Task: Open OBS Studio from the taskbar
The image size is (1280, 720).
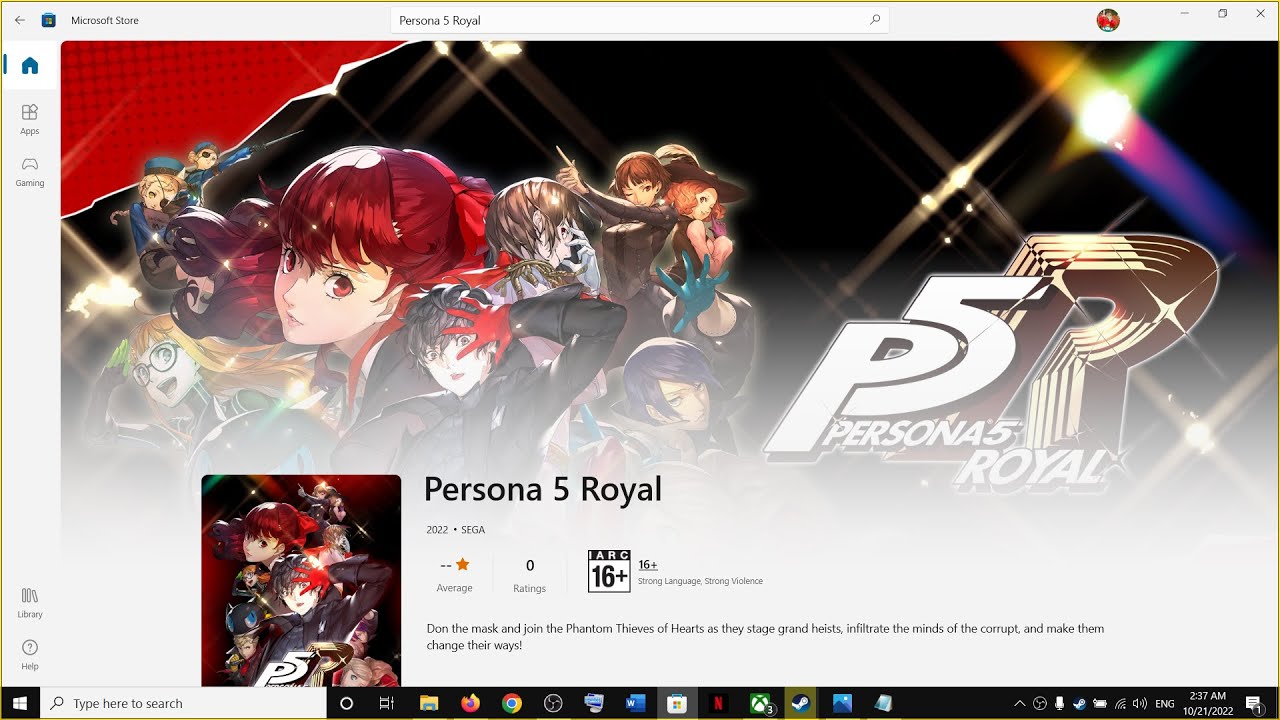Action: pos(553,703)
